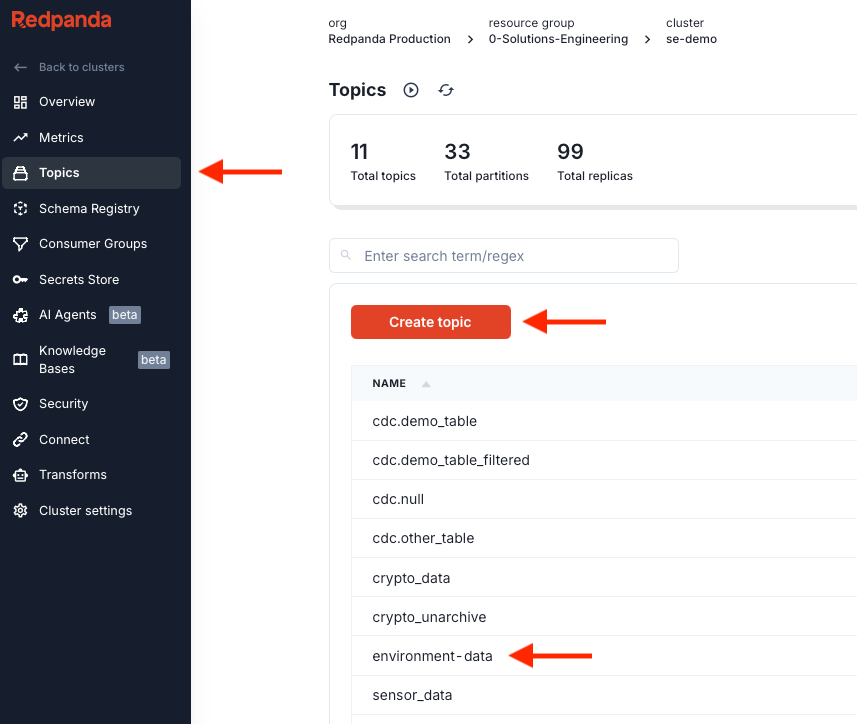Open the crypto_data topic
This screenshot has width=857, height=724.
(x=411, y=578)
